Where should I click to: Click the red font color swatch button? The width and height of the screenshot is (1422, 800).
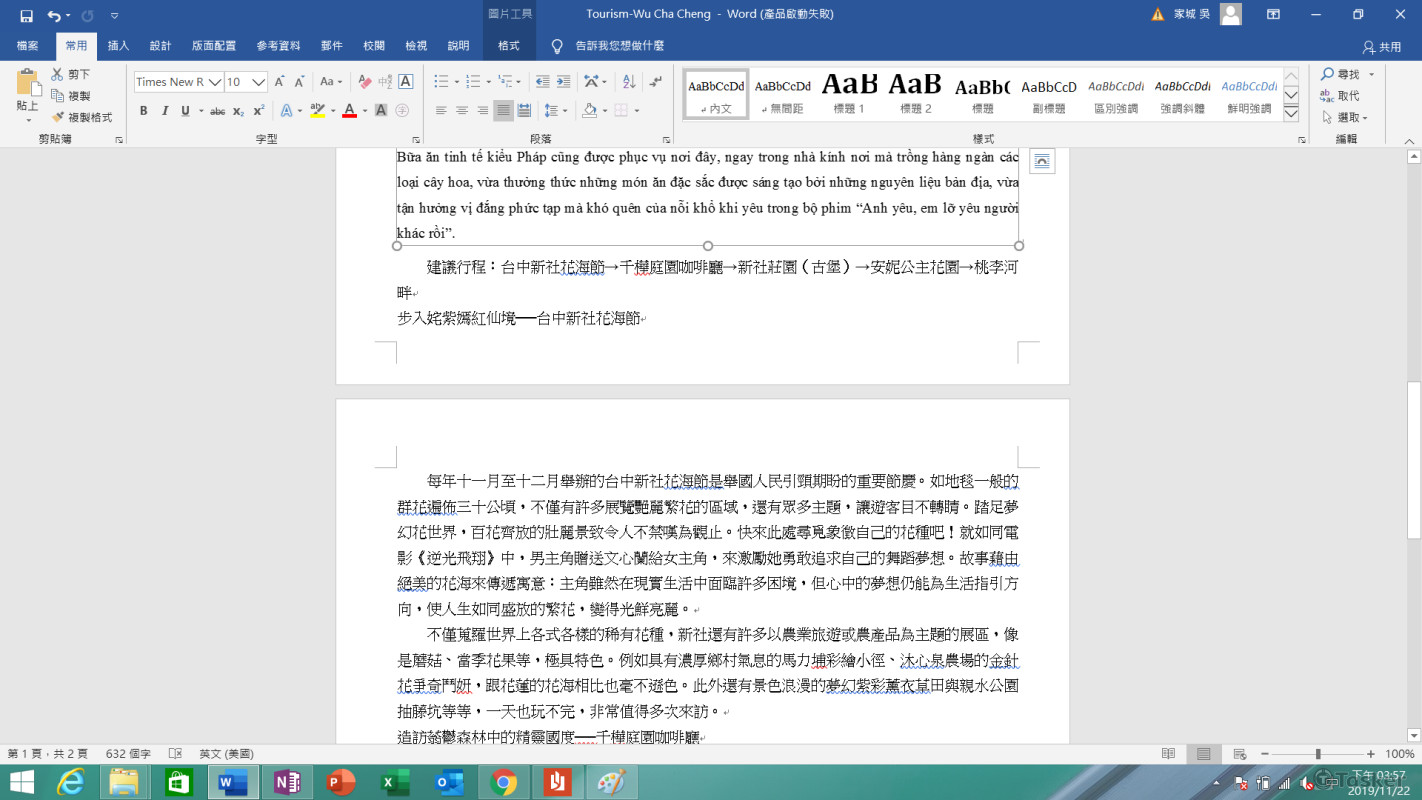point(349,111)
